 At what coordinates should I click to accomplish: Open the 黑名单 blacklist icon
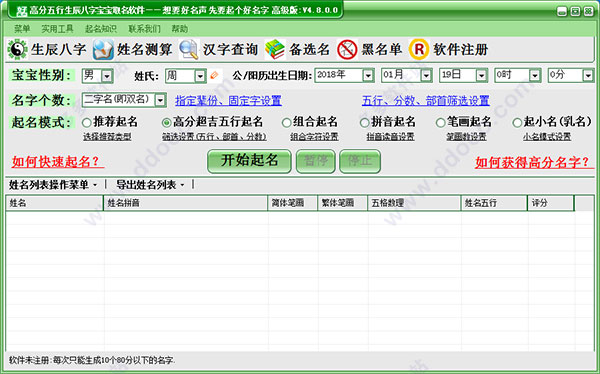point(347,49)
